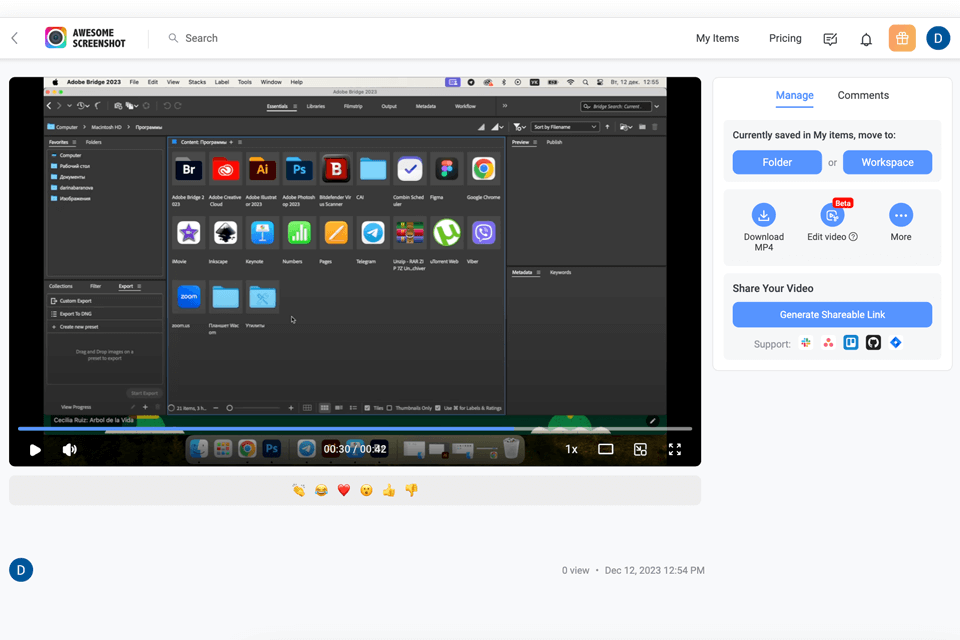The image size is (960, 640).
Task: Open the Pricing page
Action: tap(785, 38)
